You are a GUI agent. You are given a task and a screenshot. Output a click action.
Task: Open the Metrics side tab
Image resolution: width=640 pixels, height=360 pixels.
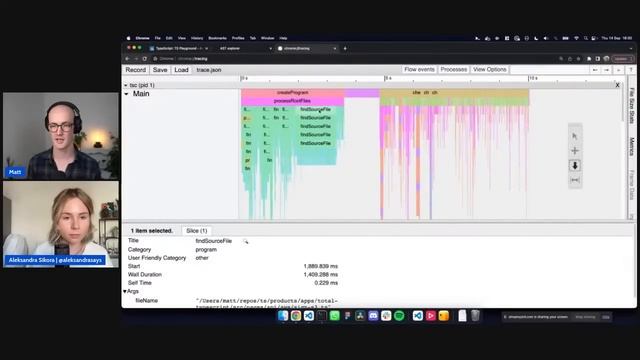632,147
